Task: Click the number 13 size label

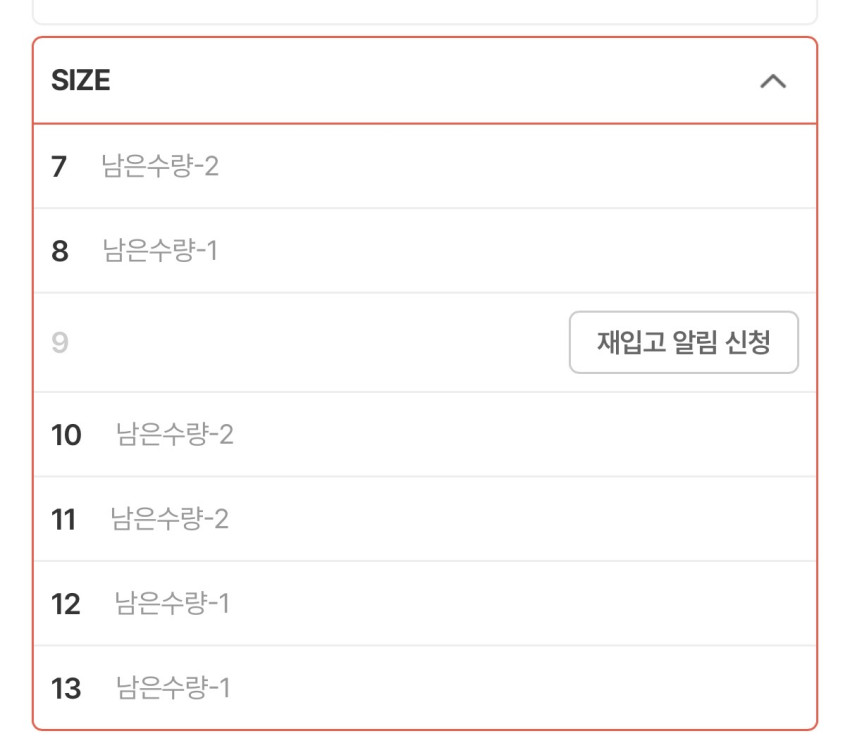Action: pos(66,688)
